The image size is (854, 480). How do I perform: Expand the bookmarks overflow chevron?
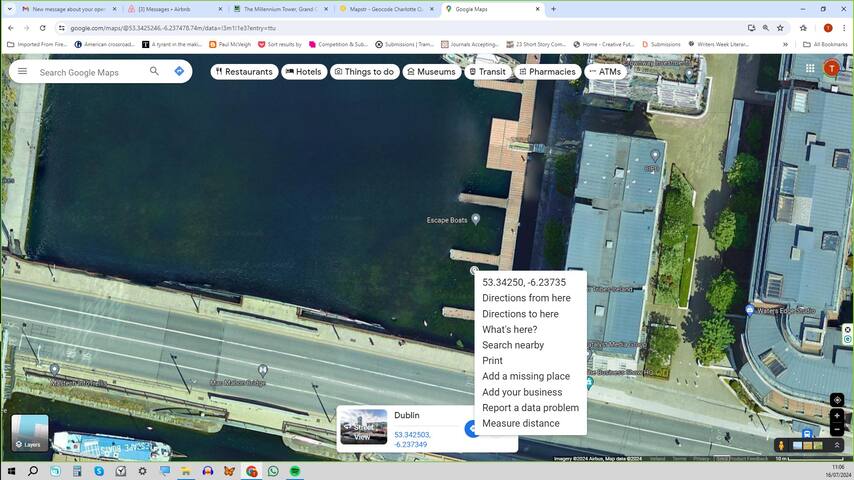coord(785,44)
